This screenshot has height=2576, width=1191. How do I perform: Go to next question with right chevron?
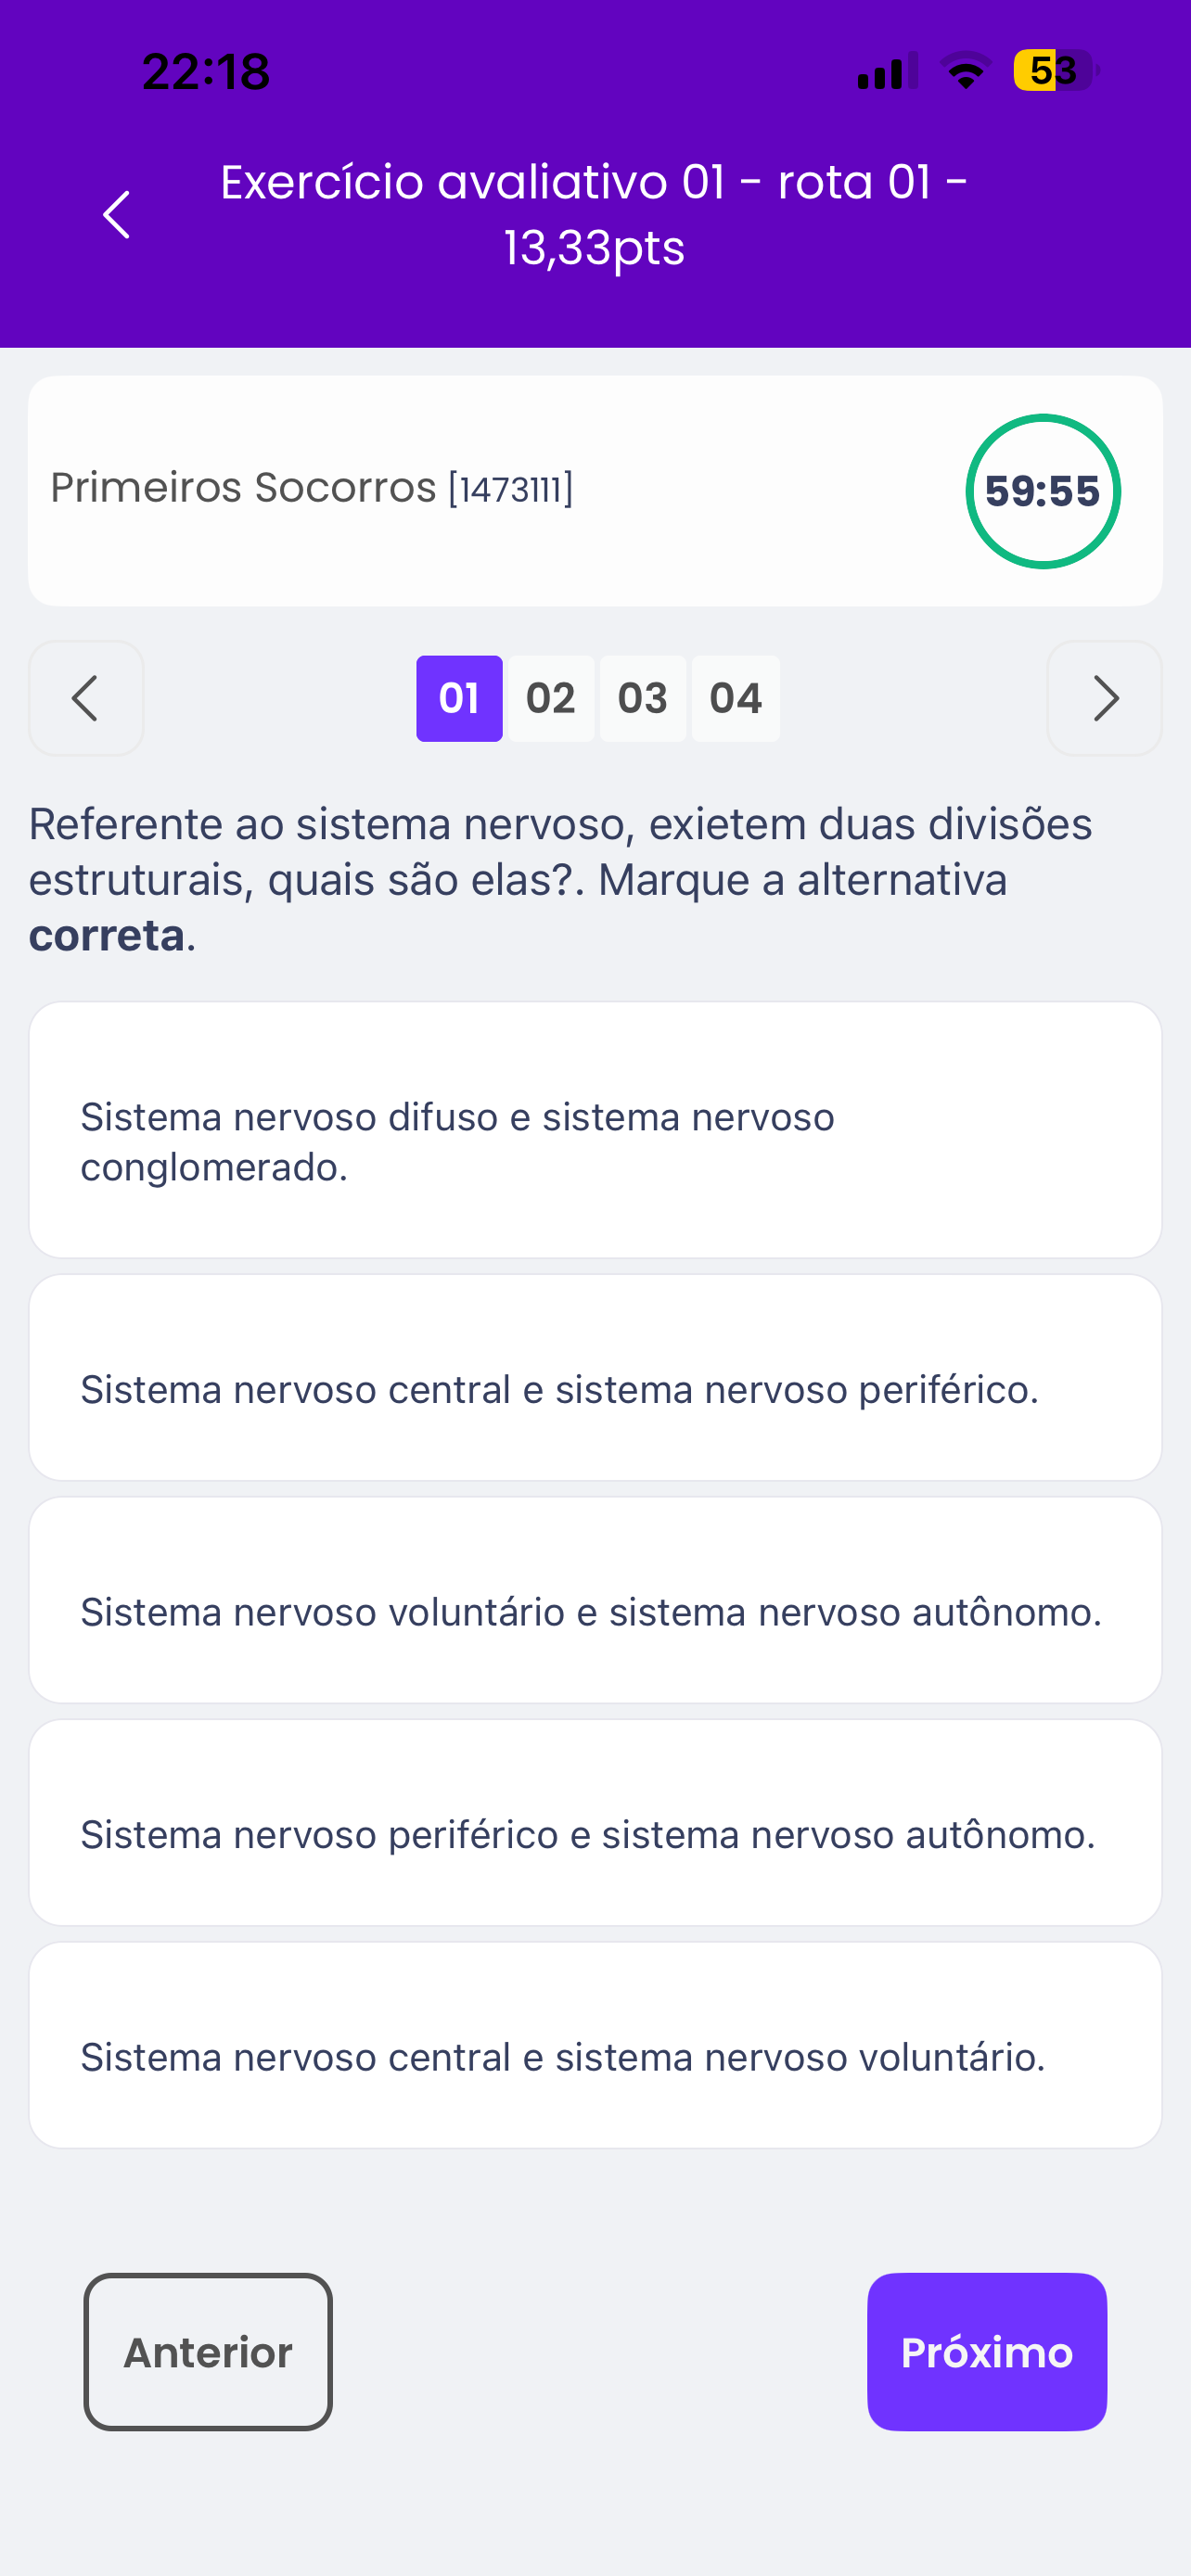(x=1104, y=698)
